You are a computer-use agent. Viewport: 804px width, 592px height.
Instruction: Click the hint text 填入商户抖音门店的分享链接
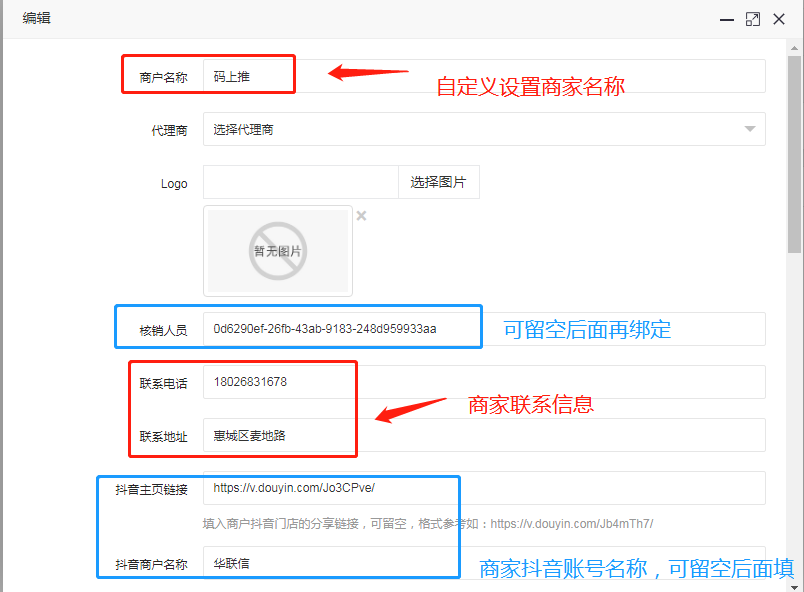tap(280, 523)
